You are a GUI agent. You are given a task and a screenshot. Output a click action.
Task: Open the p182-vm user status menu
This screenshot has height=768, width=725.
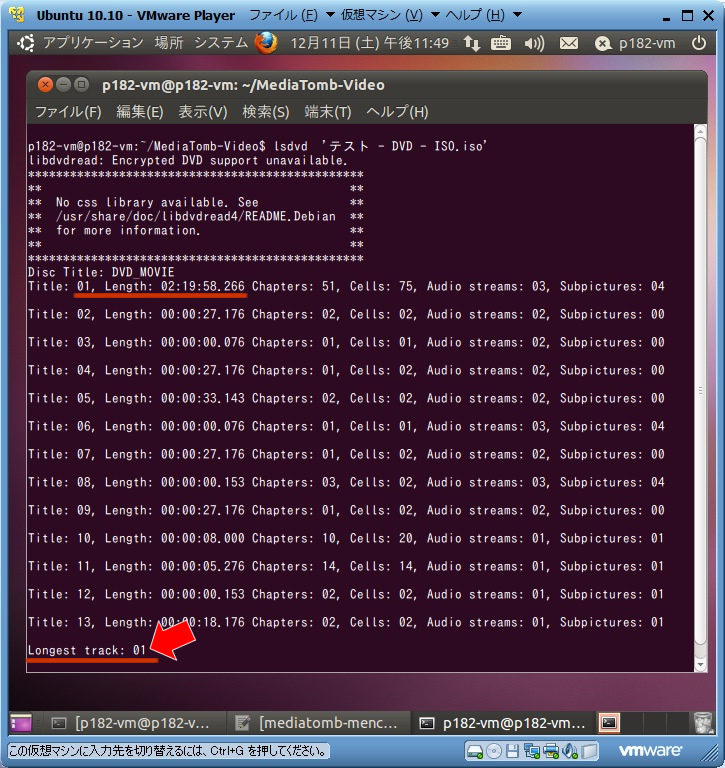tap(635, 44)
